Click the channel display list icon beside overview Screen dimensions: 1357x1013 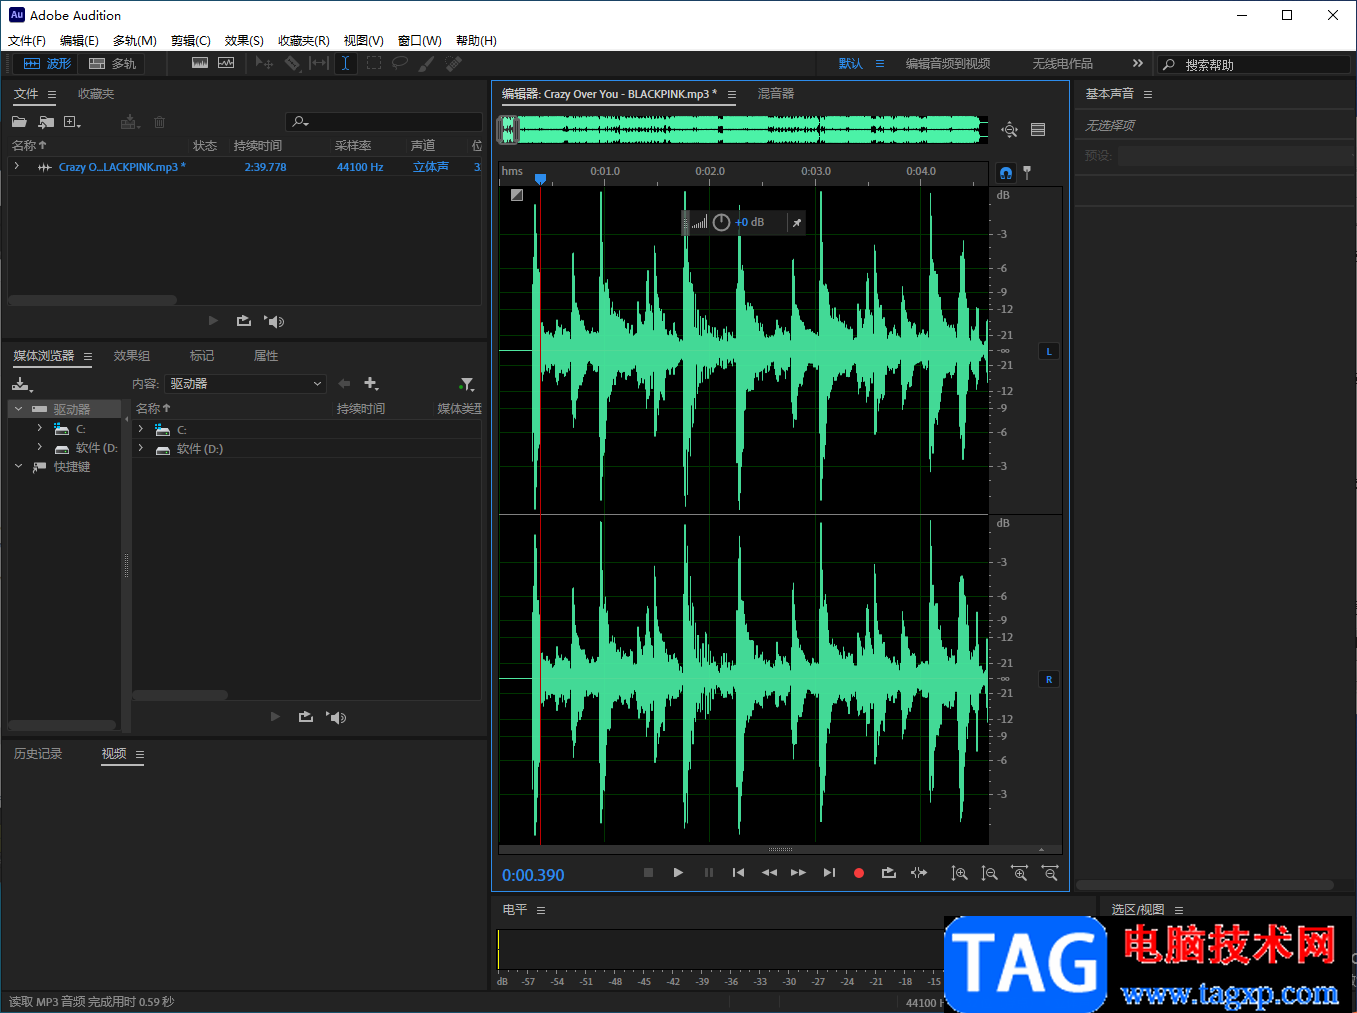[1038, 129]
